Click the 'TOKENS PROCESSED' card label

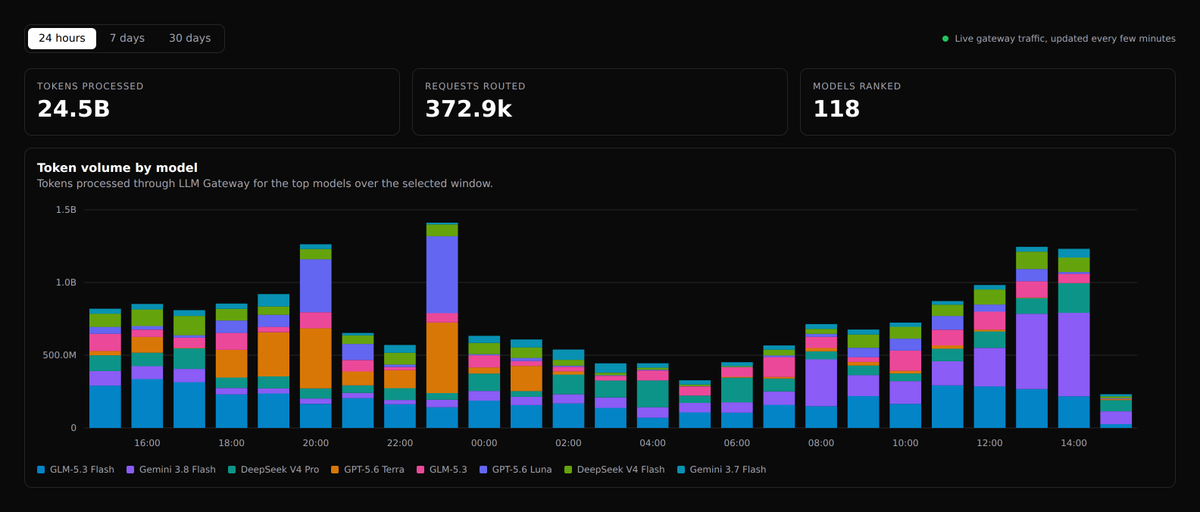tap(90, 86)
